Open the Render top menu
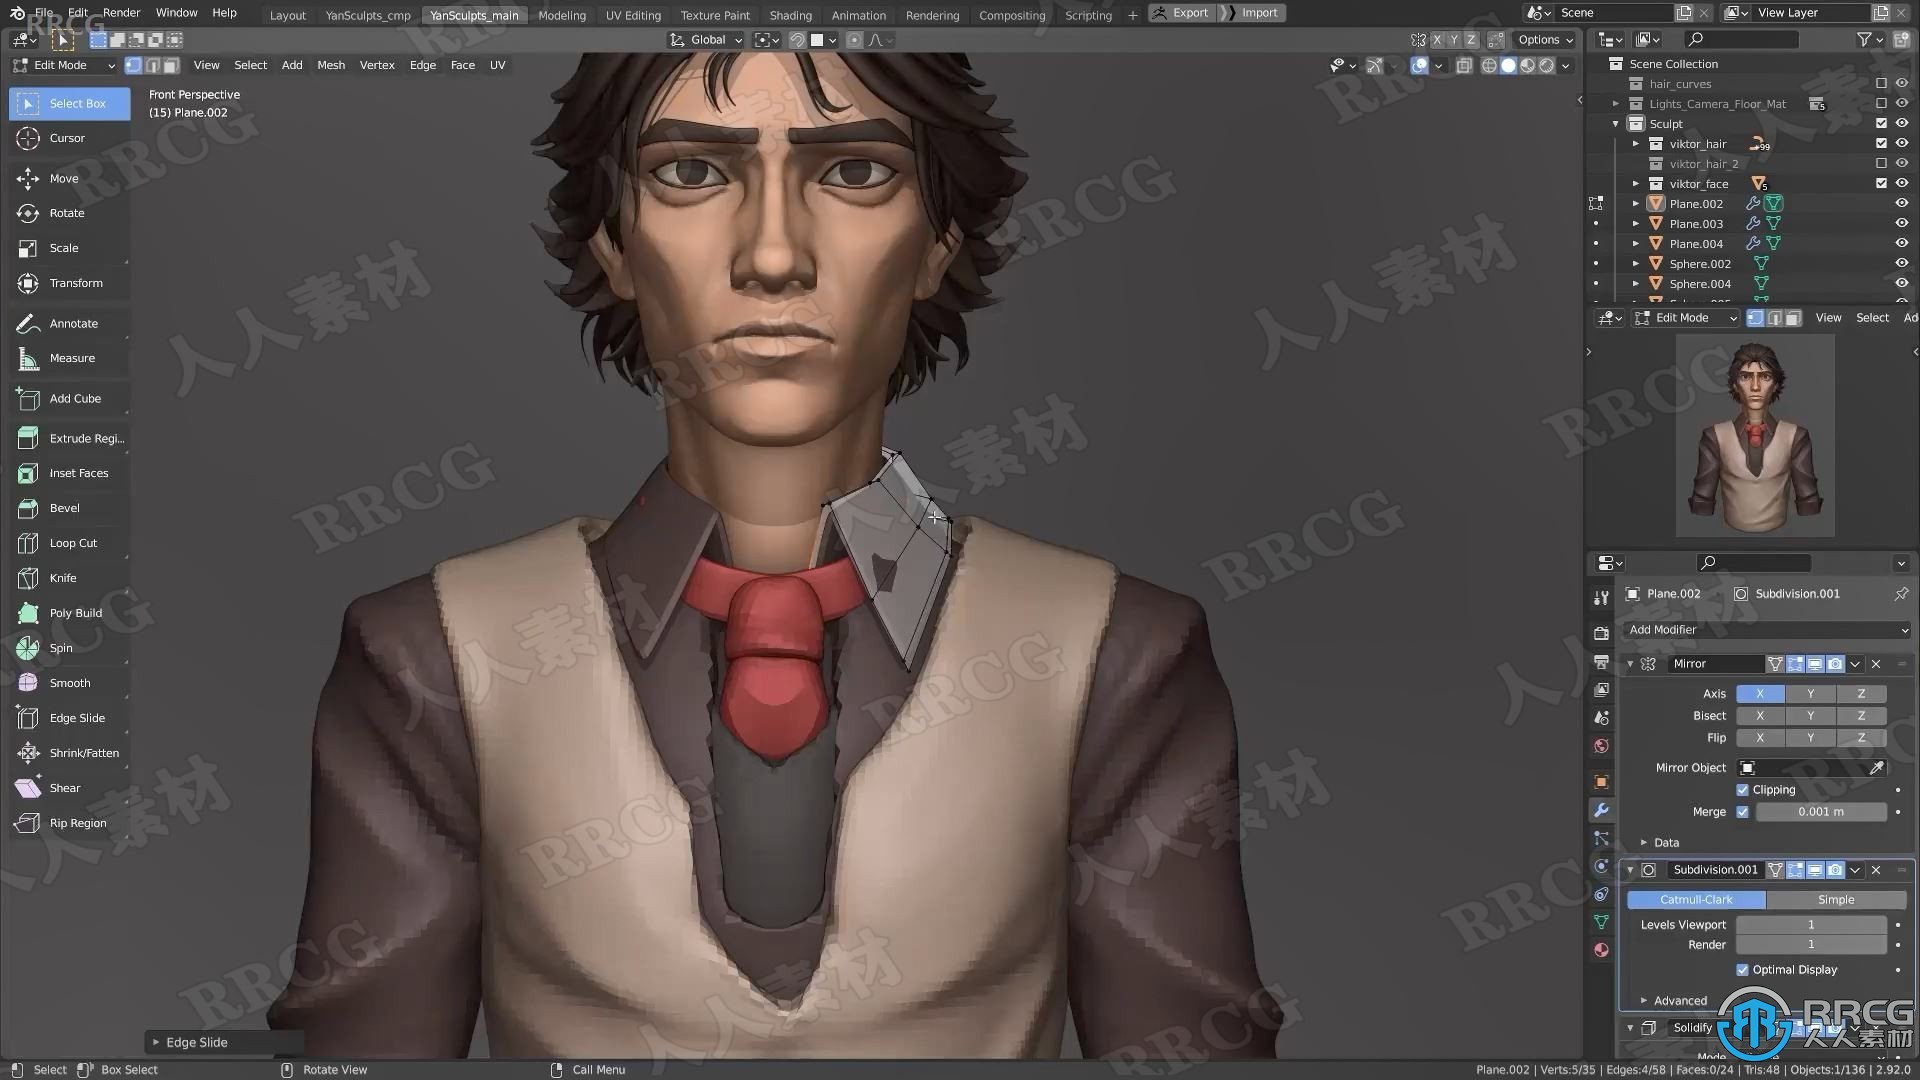Image resolution: width=1920 pixels, height=1080 pixels. pos(122,13)
